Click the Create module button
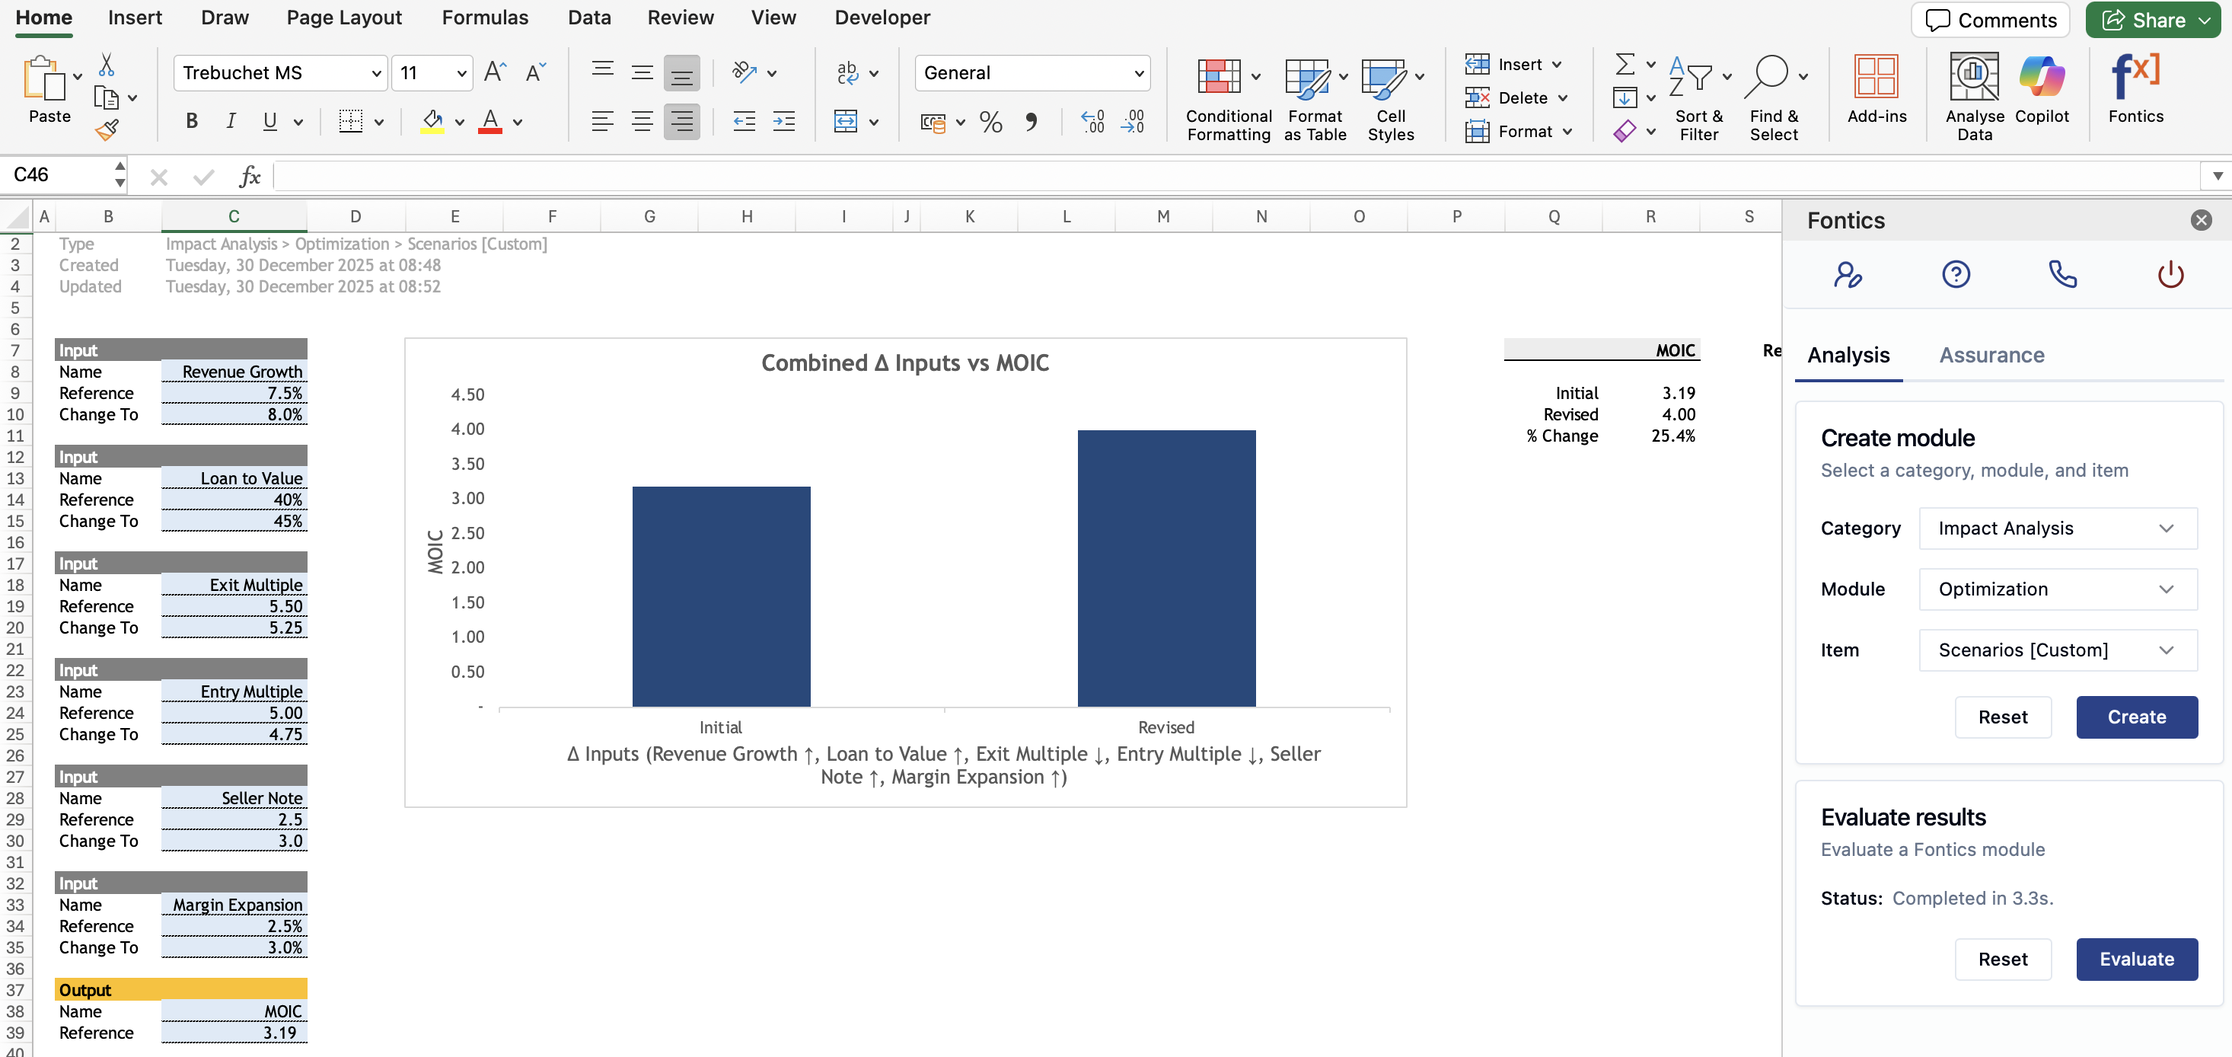Screen dimensions: 2232x1057 [x=2136, y=717]
